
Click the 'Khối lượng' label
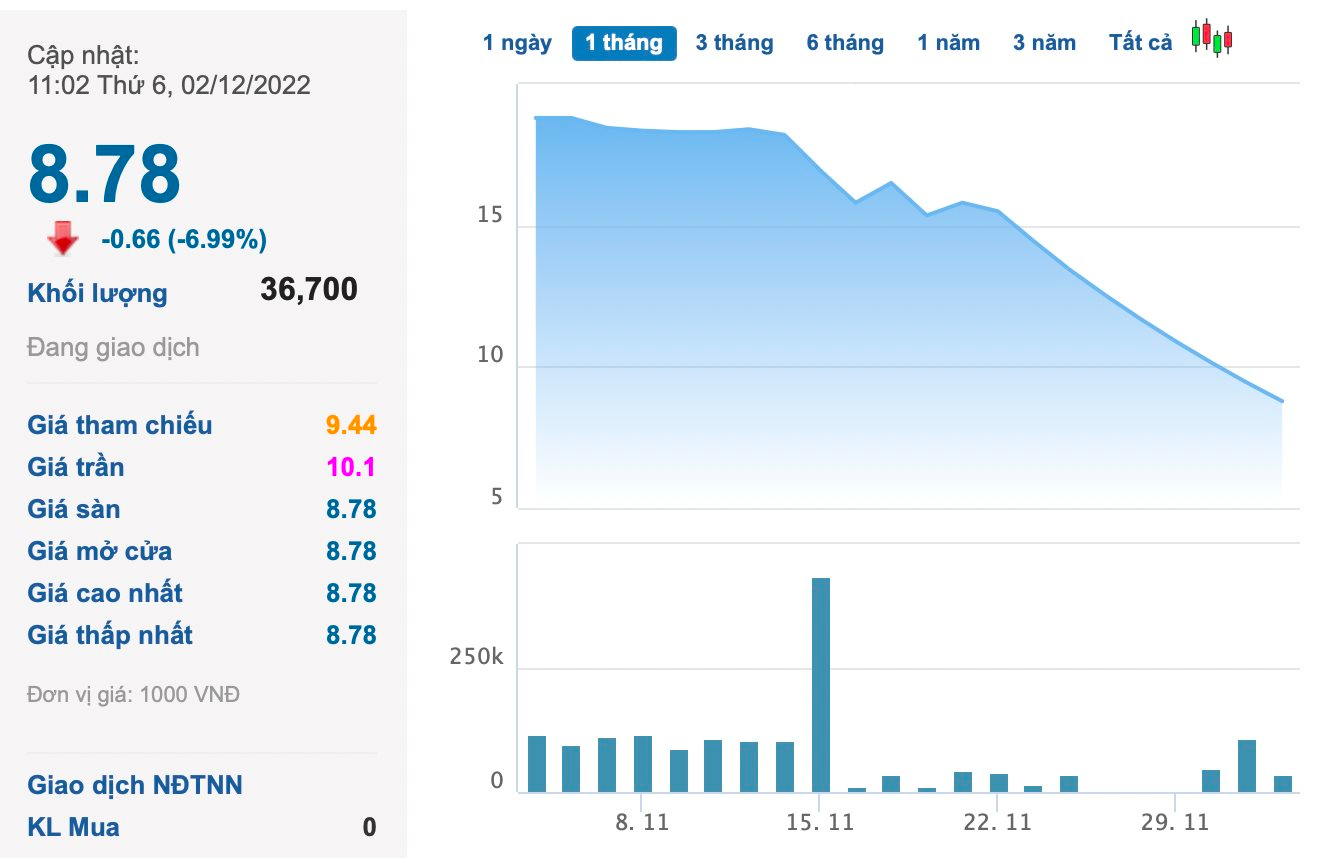click(96, 292)
